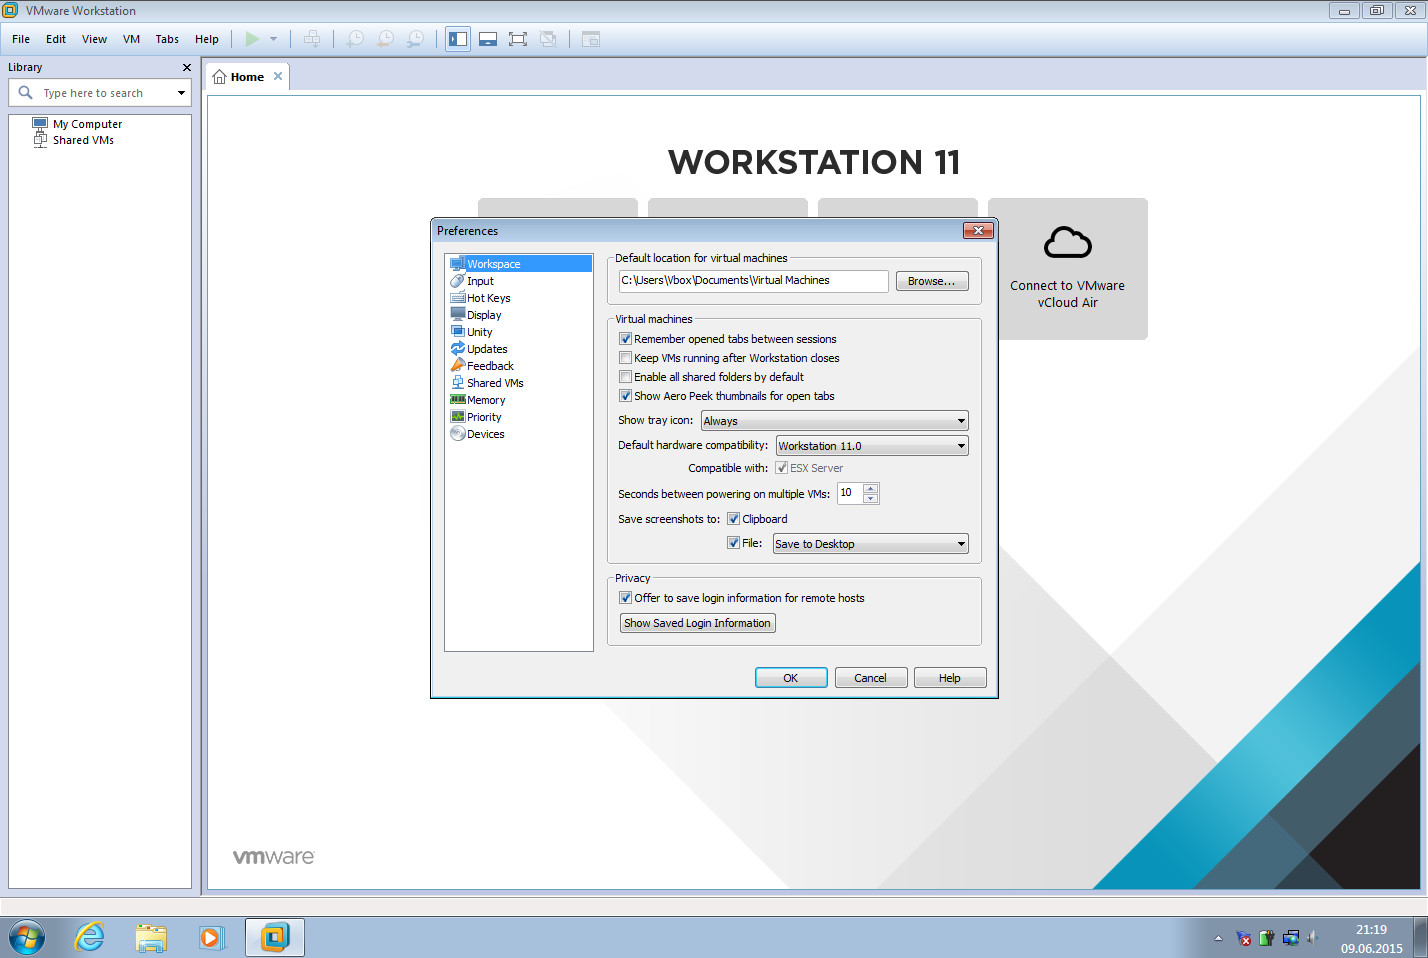Expand the Save to Desktop file dropdown
Viewport: 1428px width, 958px height.
pyautogui.click(x=871, y=544)
